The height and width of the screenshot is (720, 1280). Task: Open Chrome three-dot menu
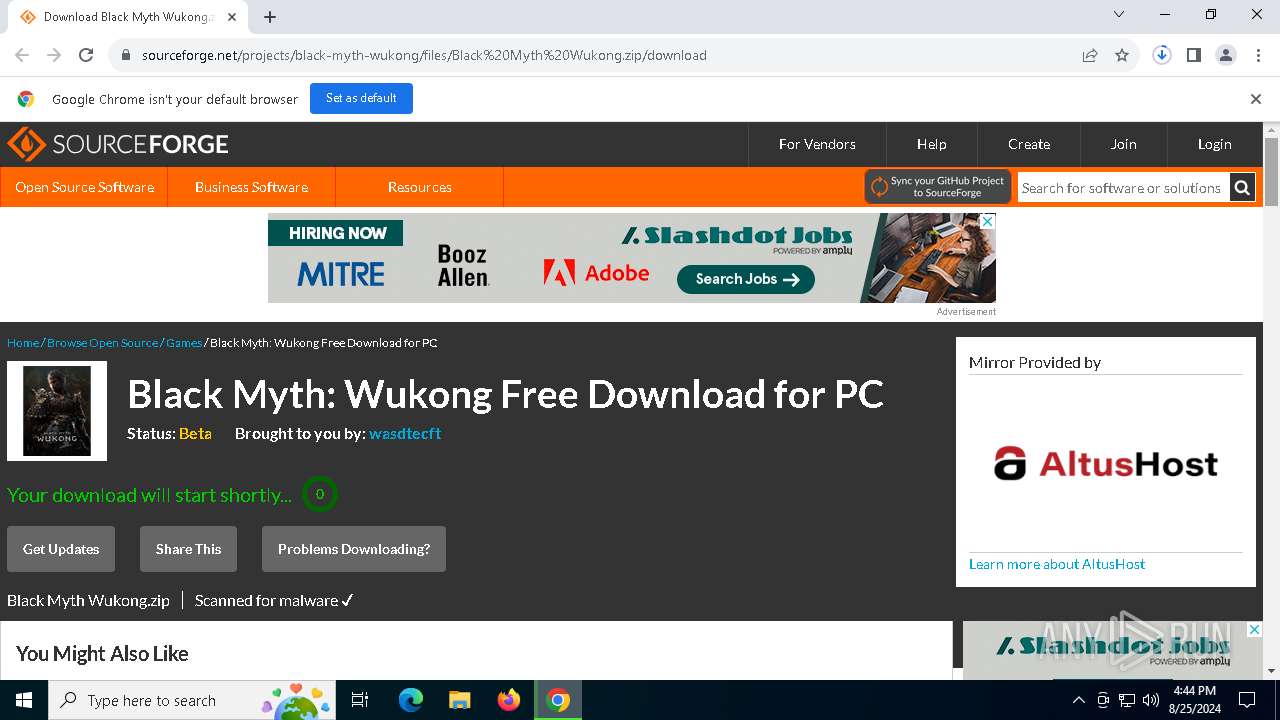[x=1258, y=55]
